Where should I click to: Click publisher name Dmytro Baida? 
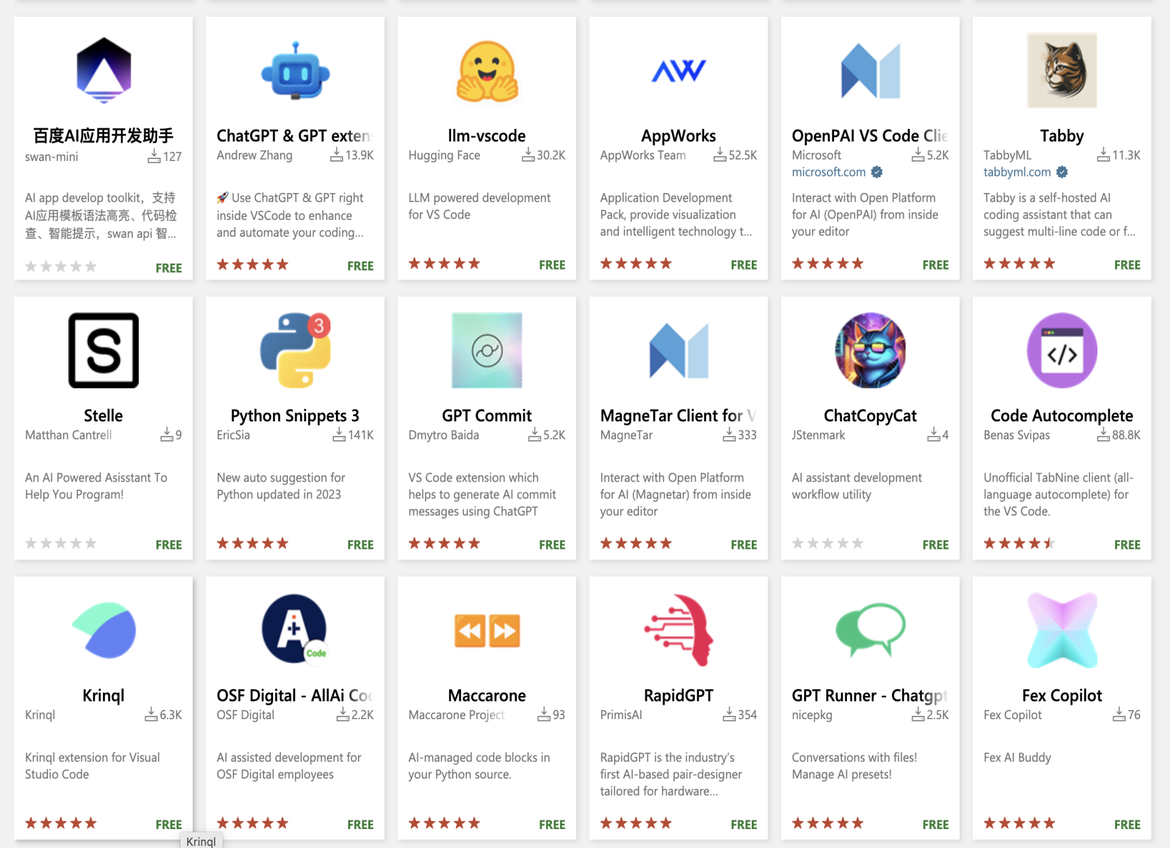coord(443,435)
